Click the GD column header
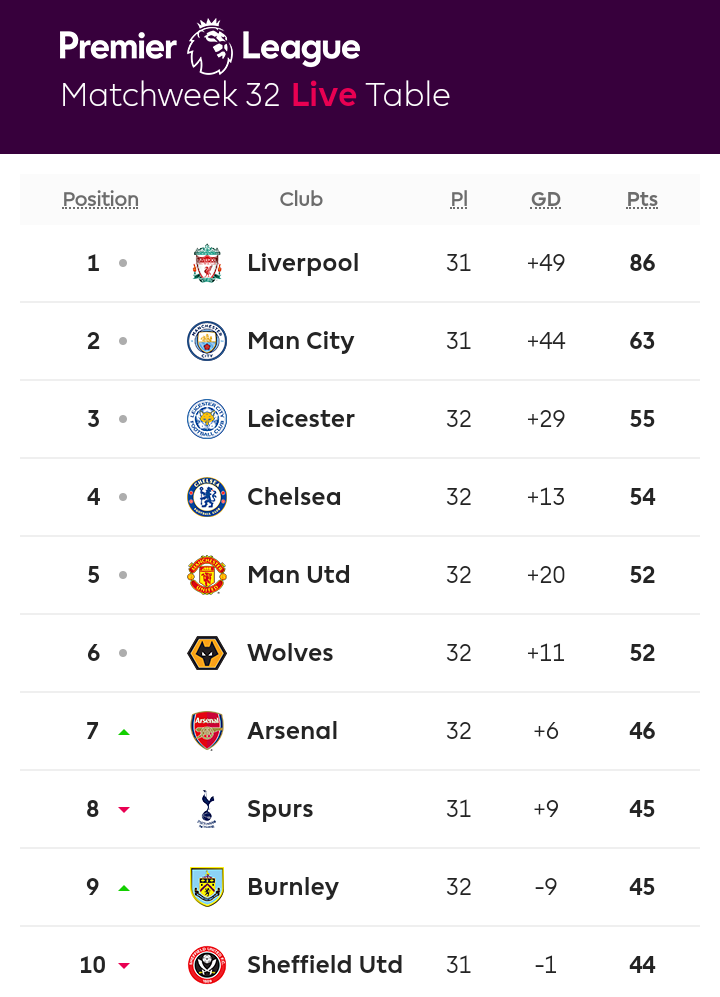The width and height of the screenshot is (720, 997). [x=546, y=199]
